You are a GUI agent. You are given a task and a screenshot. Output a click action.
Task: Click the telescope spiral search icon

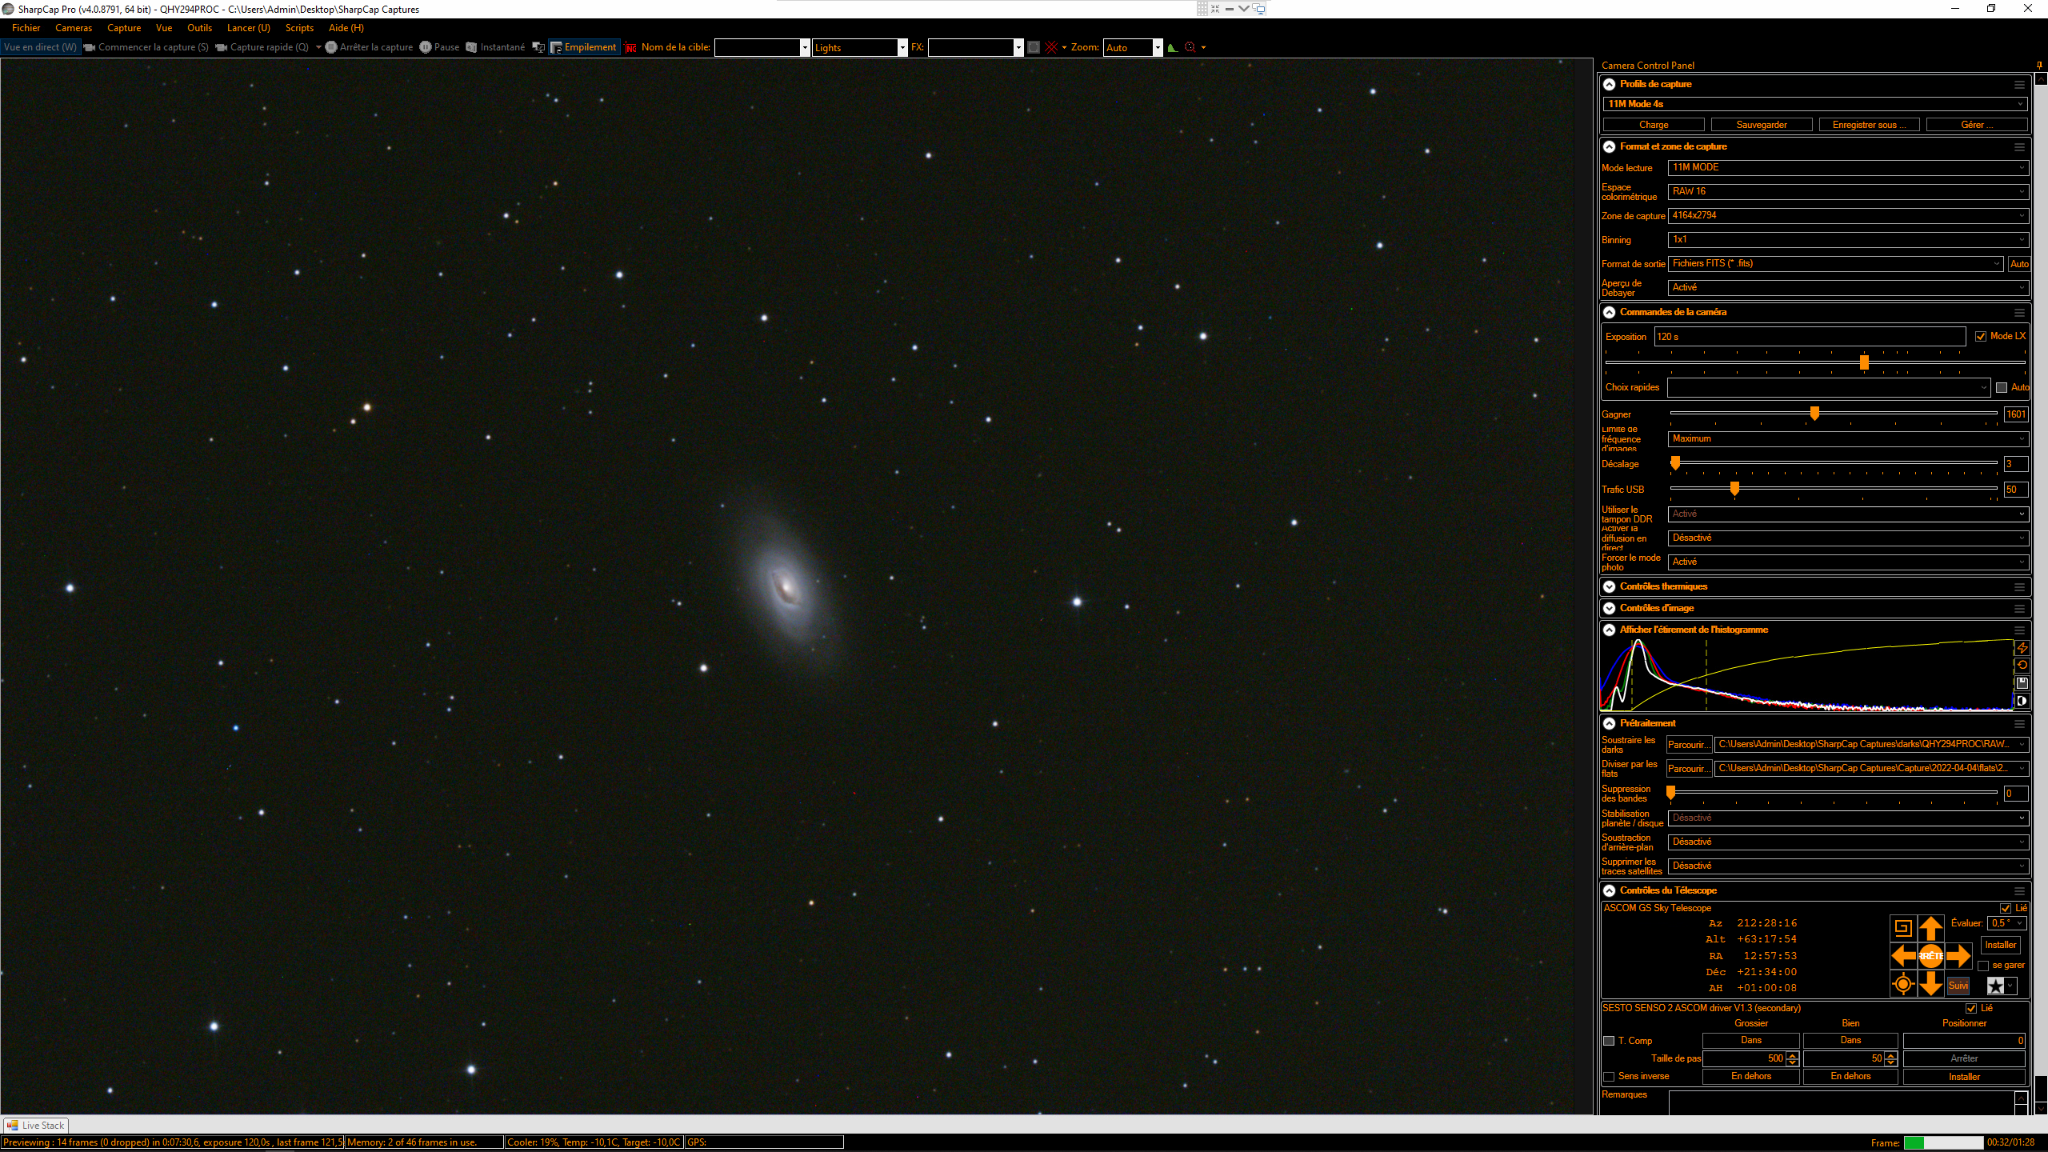click(x=1902, y=928)
